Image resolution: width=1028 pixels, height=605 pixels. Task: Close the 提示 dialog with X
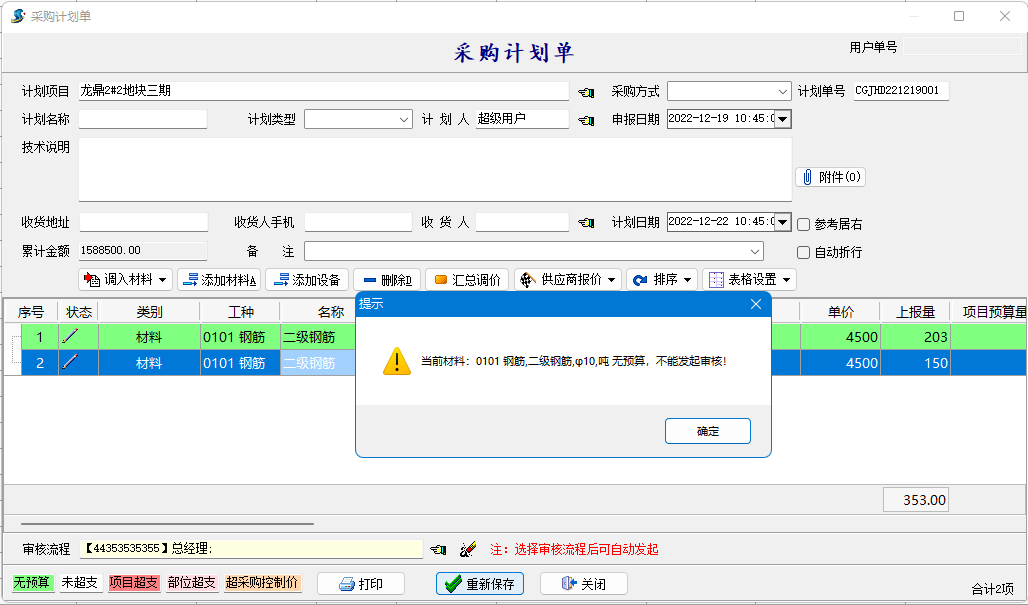coord(756,304)
